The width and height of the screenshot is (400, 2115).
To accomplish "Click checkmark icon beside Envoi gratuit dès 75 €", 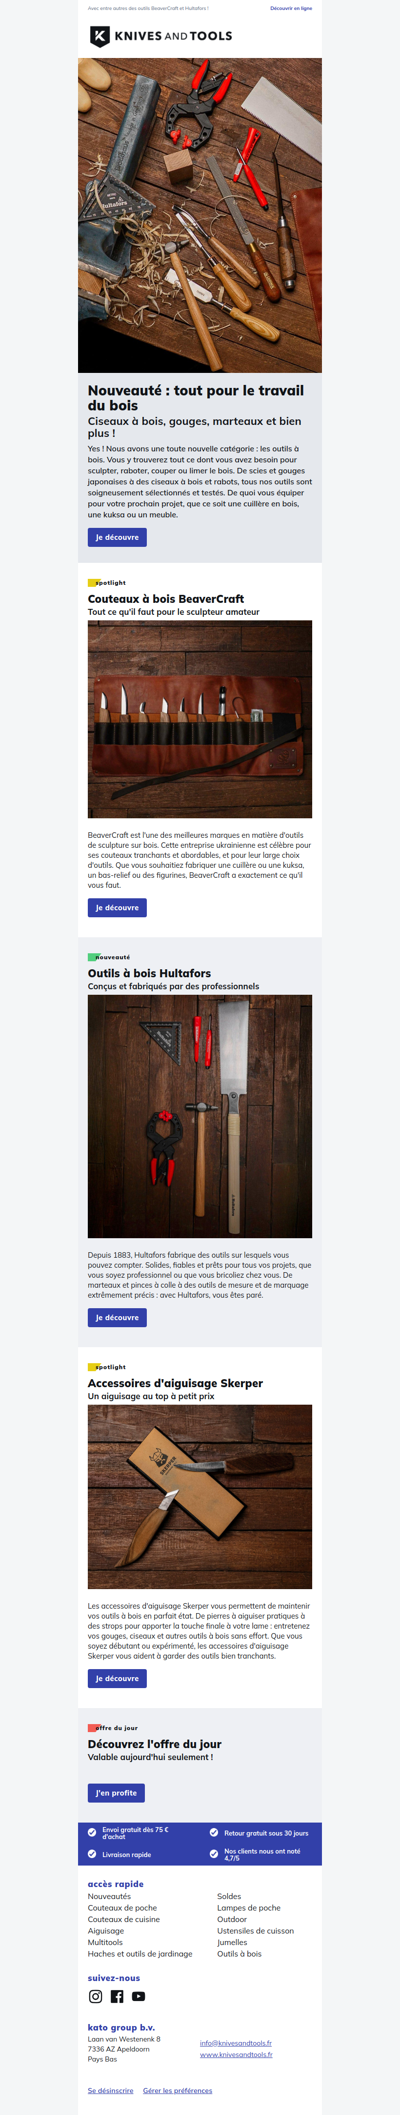I will [92, 1832].
